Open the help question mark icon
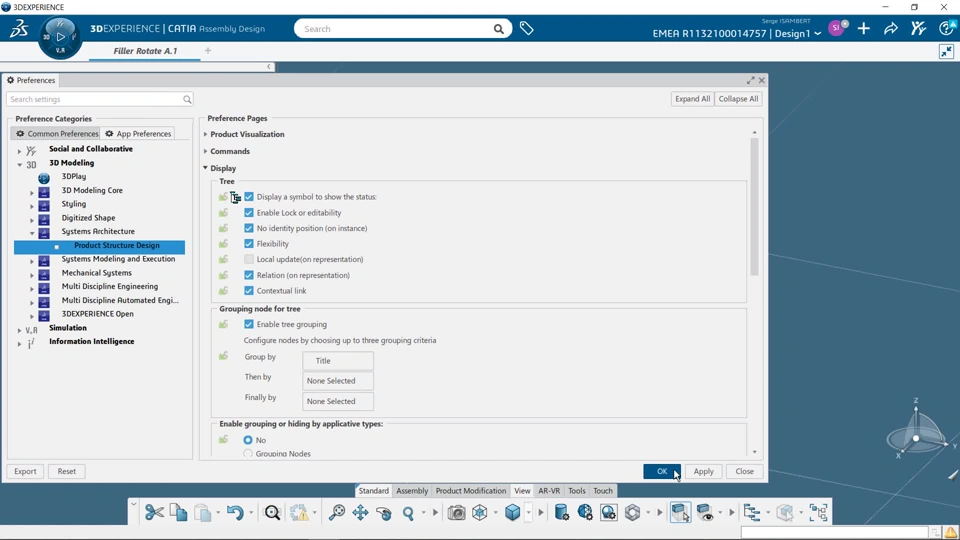 click(946, 28)
